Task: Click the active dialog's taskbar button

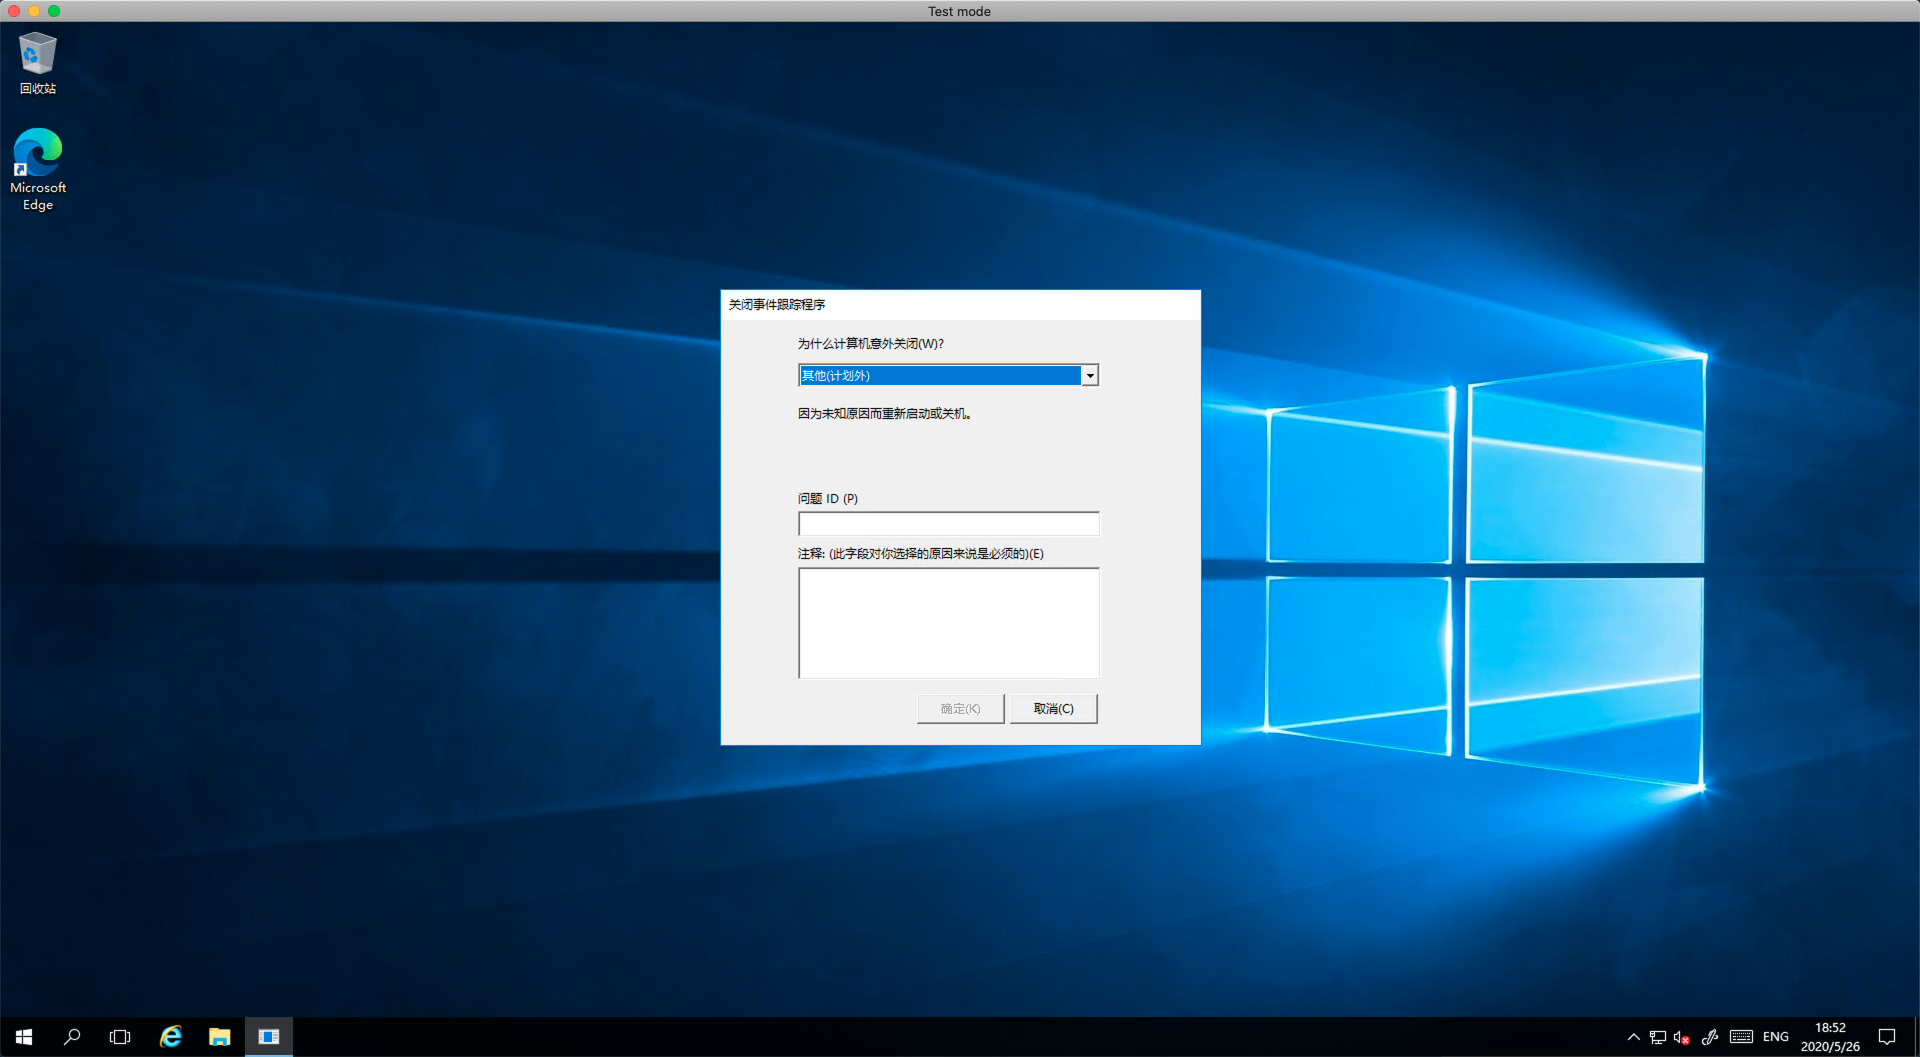Action: pyautogui.click(x=268, y=1037)
